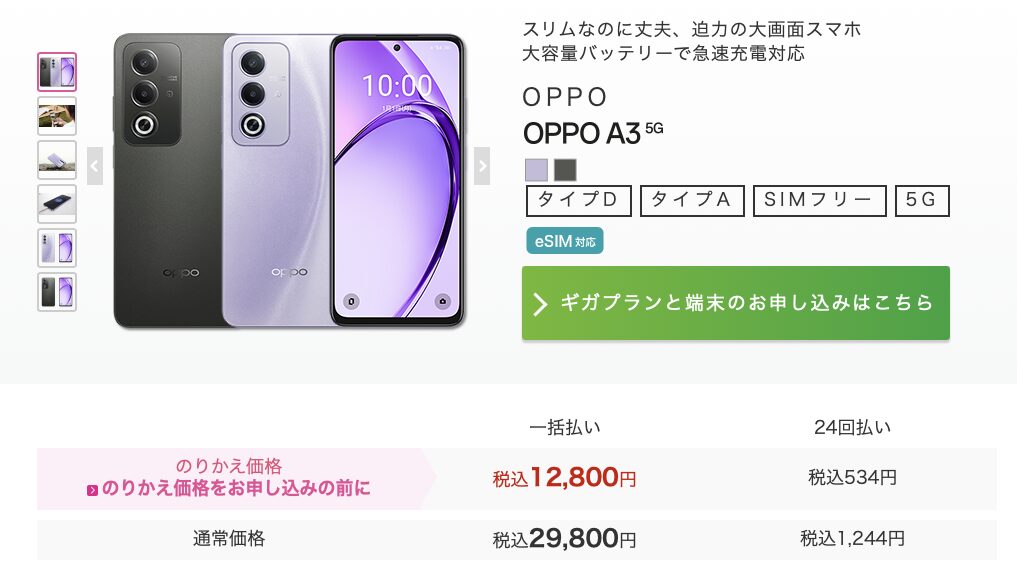Choose the purple color swatch

pyautogui.click(x=536, y=170)
